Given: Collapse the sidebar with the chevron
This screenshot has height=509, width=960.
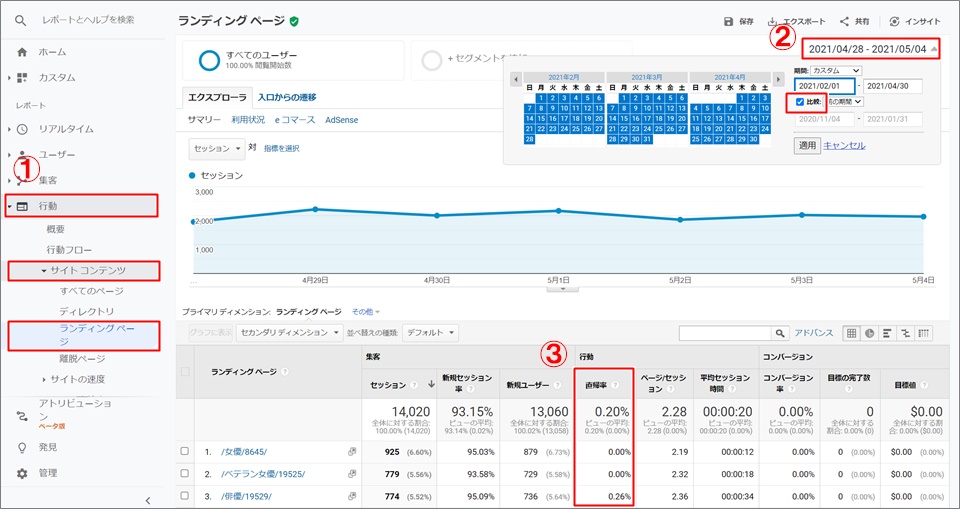Looking at the screenshot, I should (x=148, y=500).
